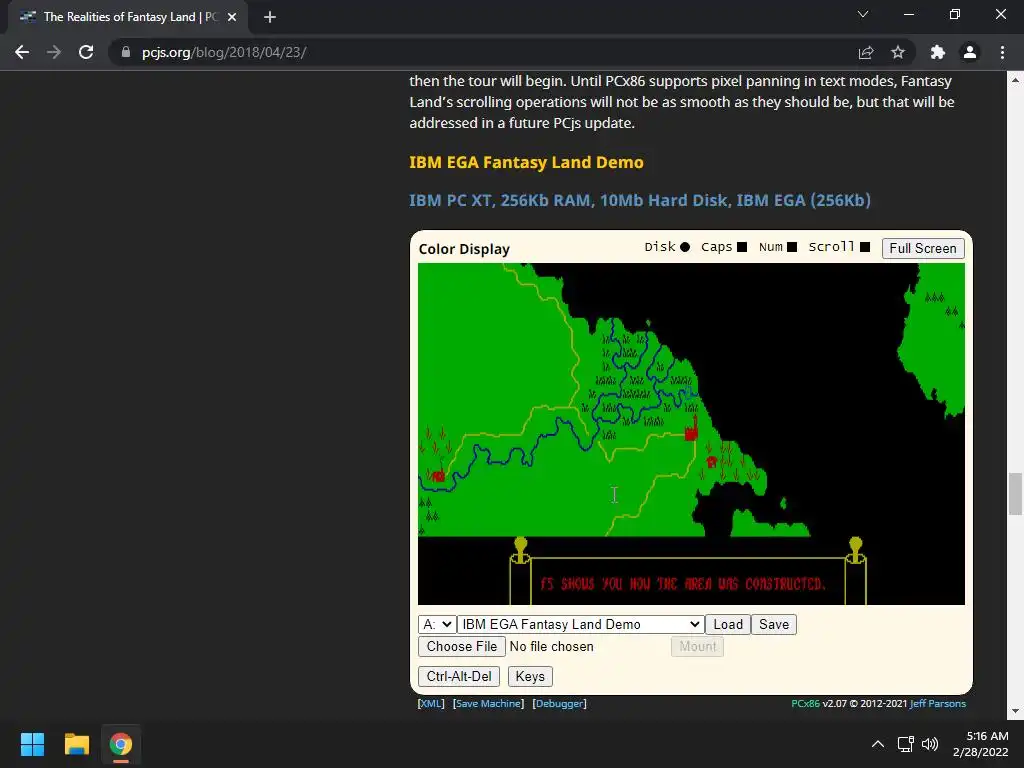Viewport: 1024px width, 768px height.
Task: Open the Chrome profile icon
Action: (x=970, y=52)
